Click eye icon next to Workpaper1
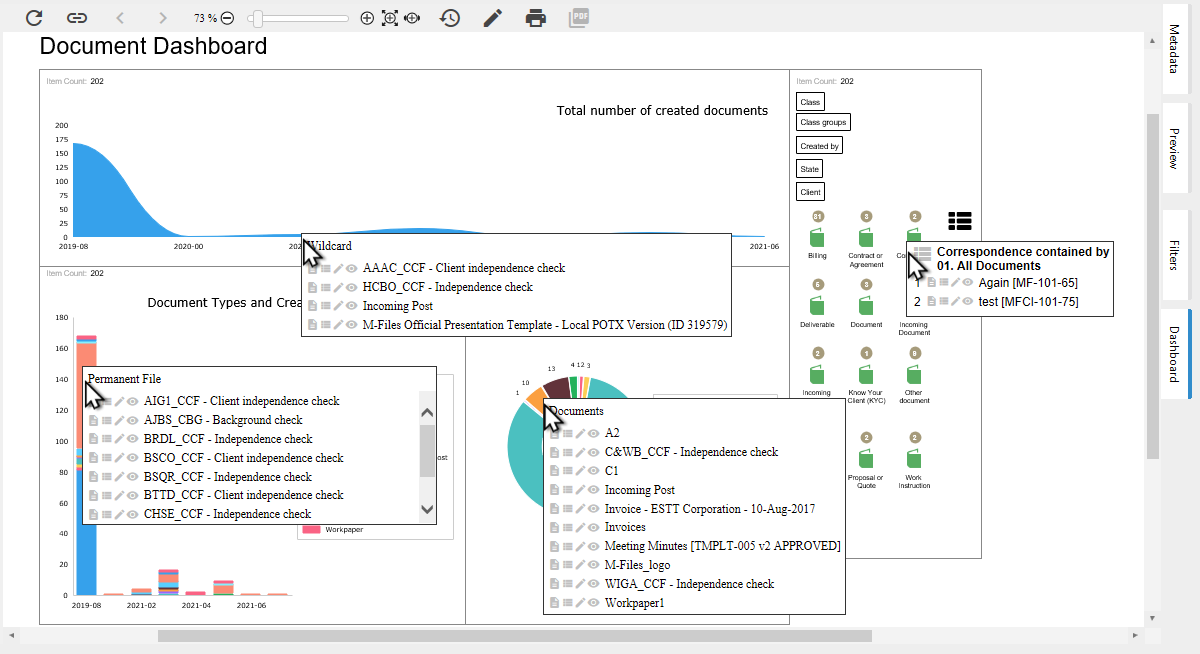 594,603
